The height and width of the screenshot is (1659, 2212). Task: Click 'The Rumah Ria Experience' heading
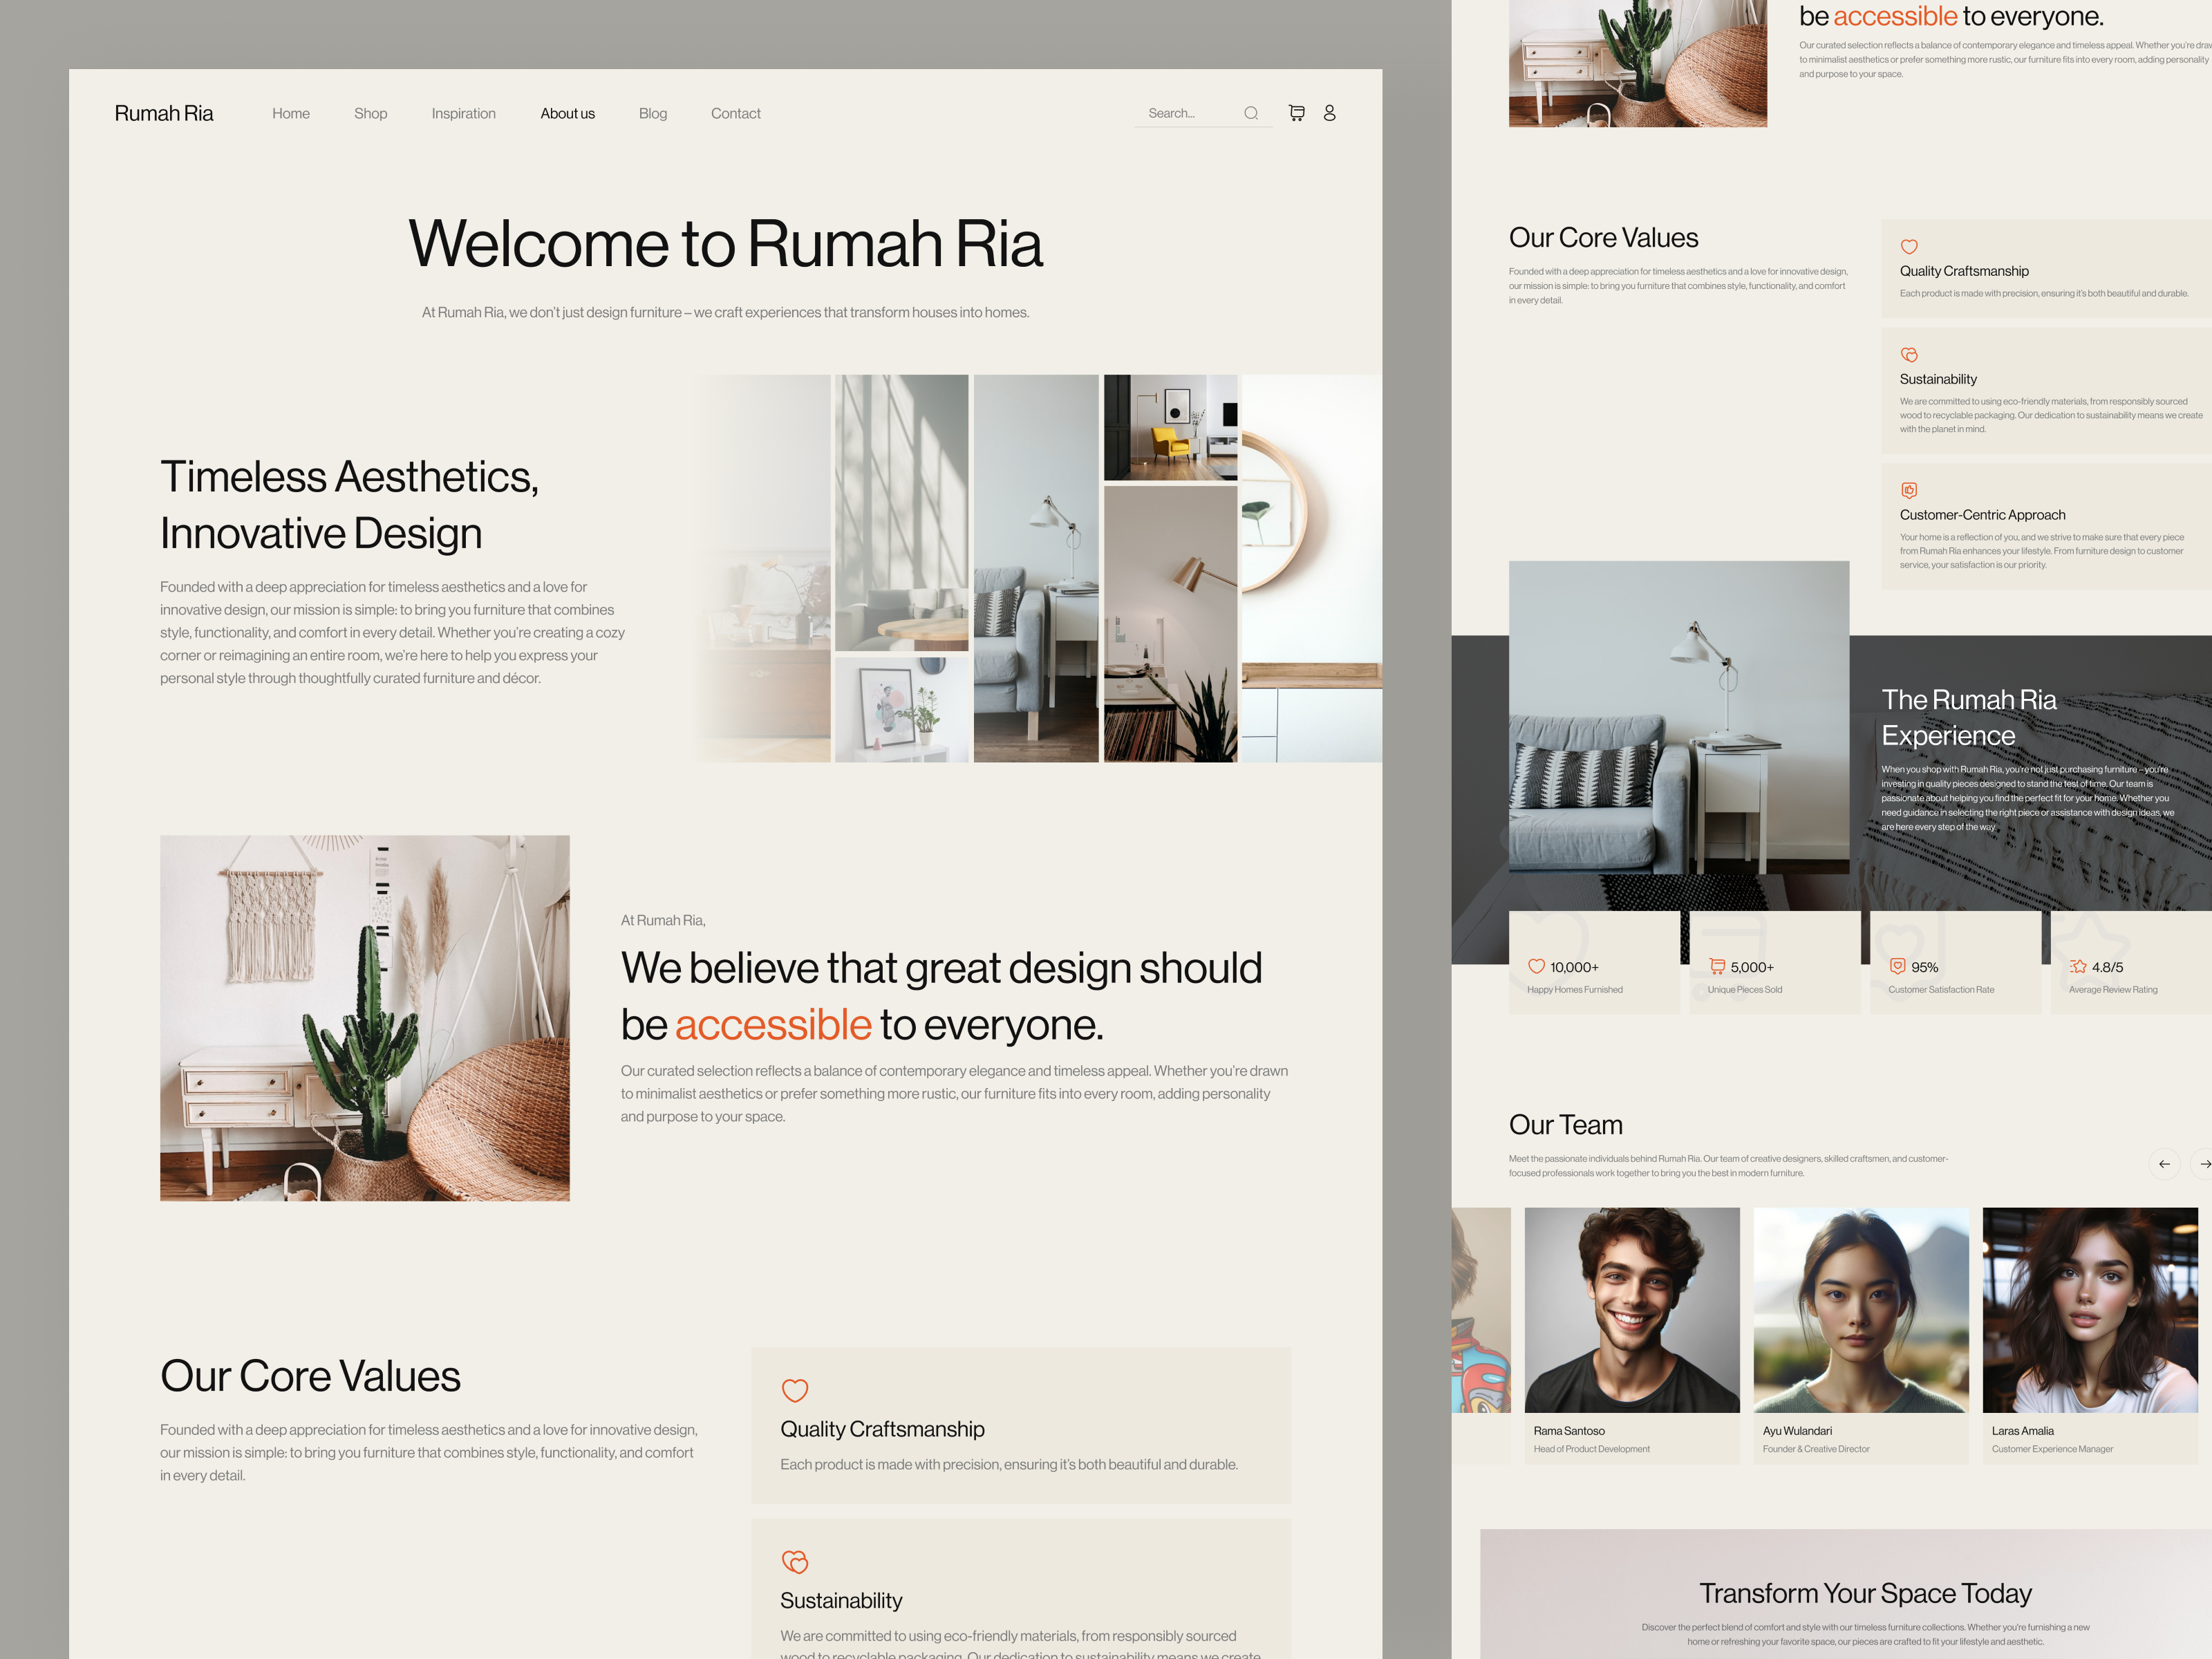click(x=1968, y=717)
